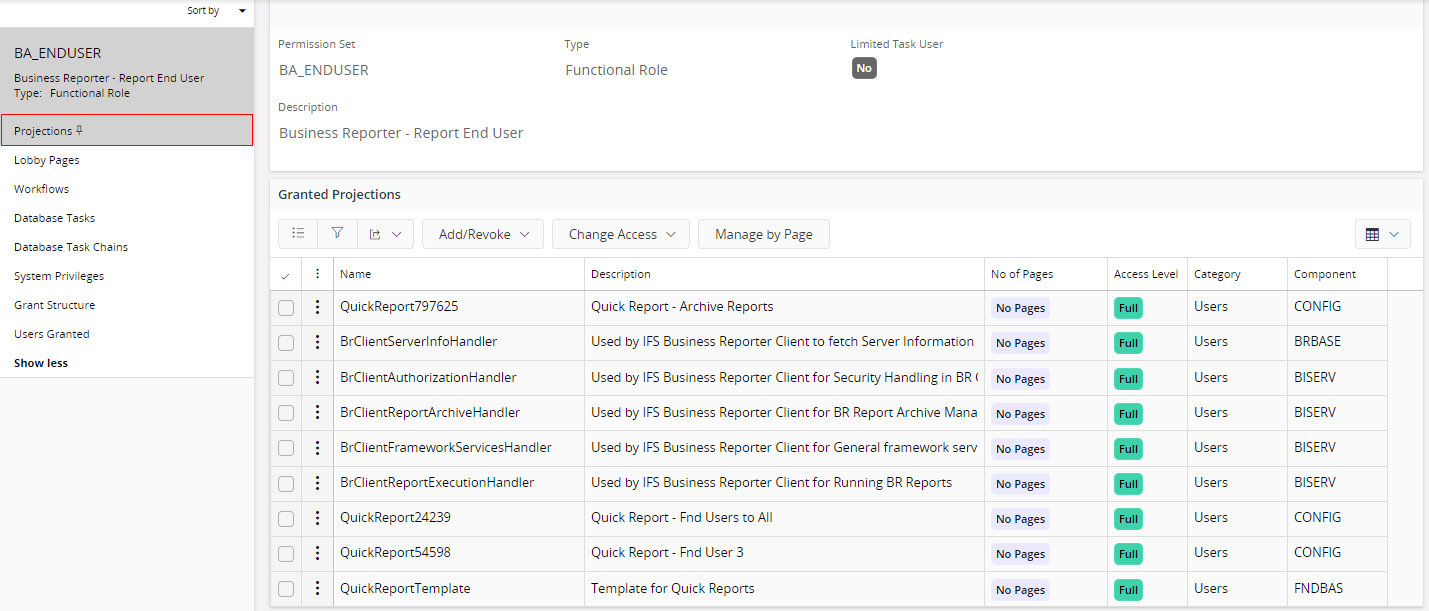Open the Add/Revoke dropdown

click(x=482, y=233)
